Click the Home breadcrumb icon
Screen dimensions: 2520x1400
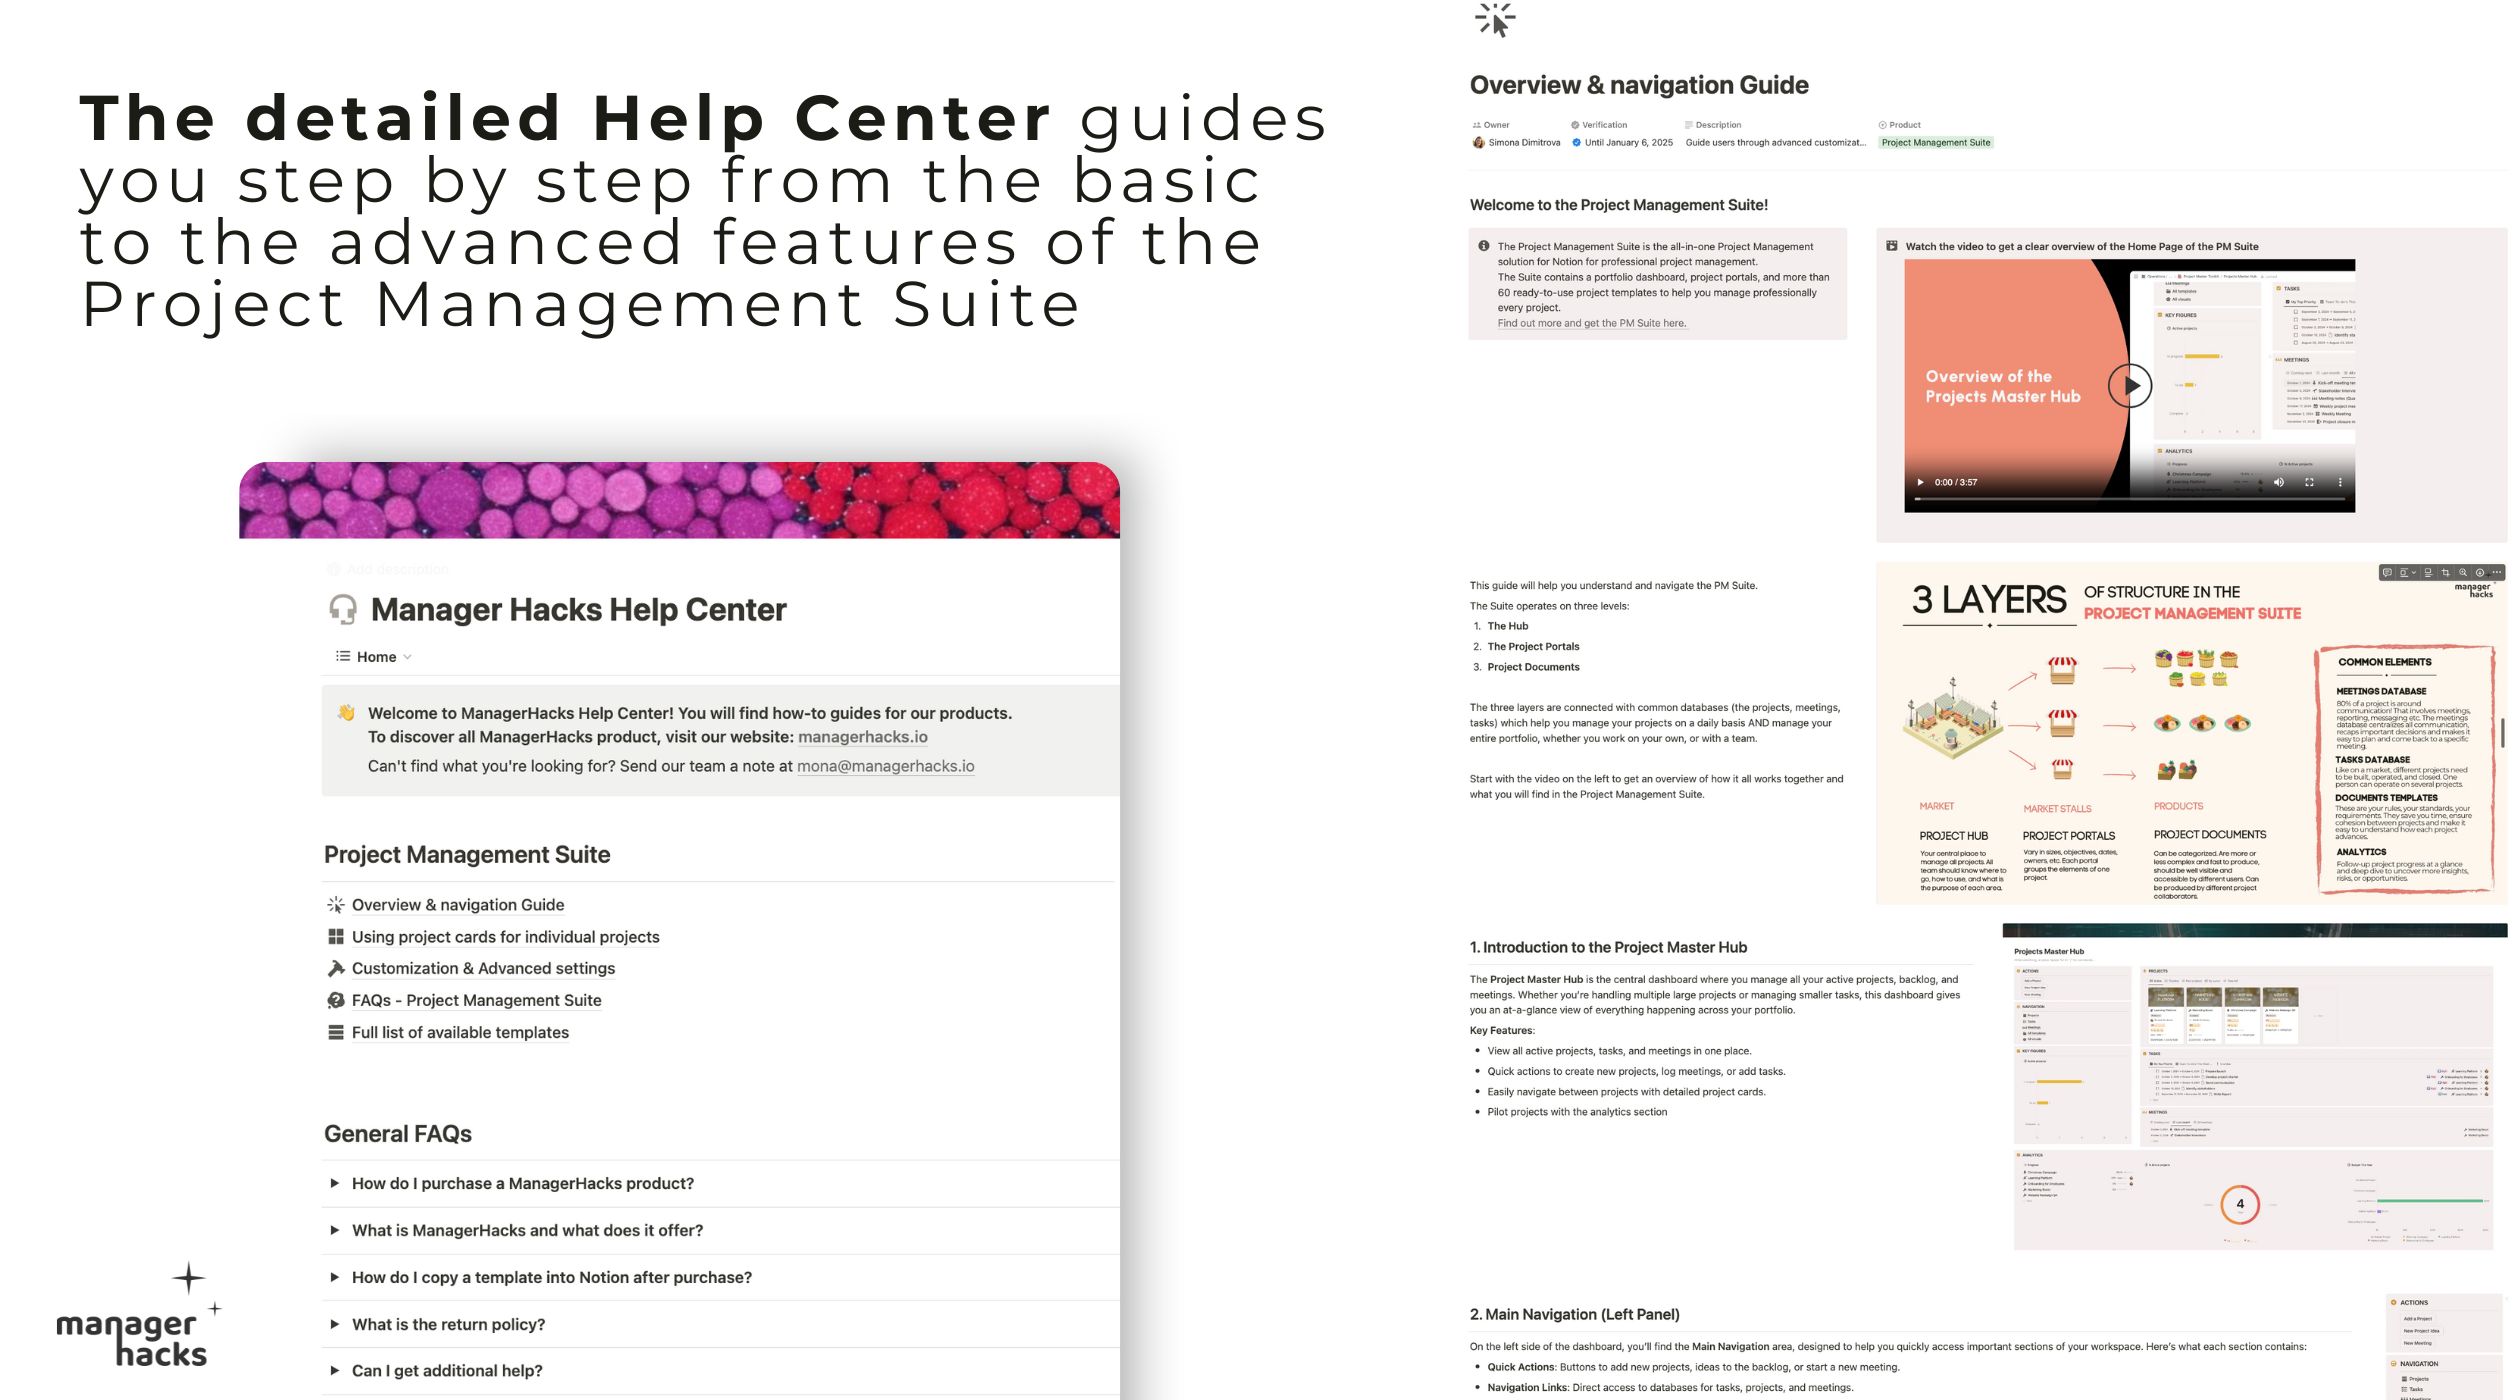pyautogui.click(x=338, y=657)
